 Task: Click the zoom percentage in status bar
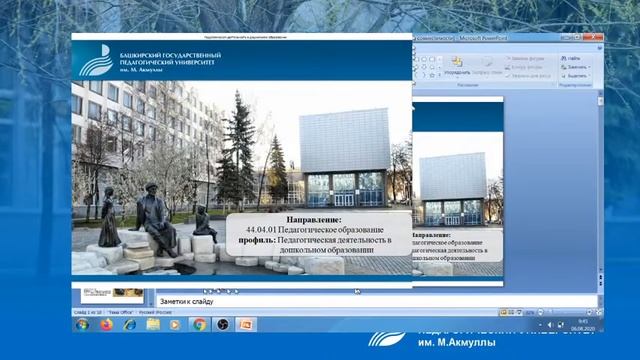pyautogui.click(x=530, y=313)
